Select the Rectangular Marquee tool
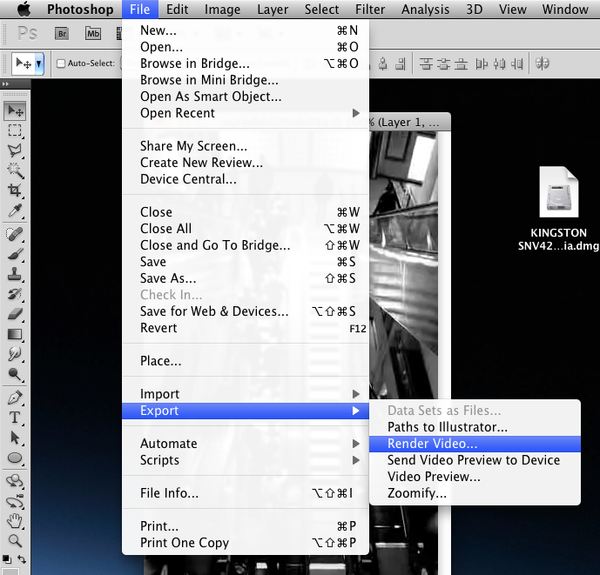This screenshot has height=575, width=600. click(x=15, y=130)
